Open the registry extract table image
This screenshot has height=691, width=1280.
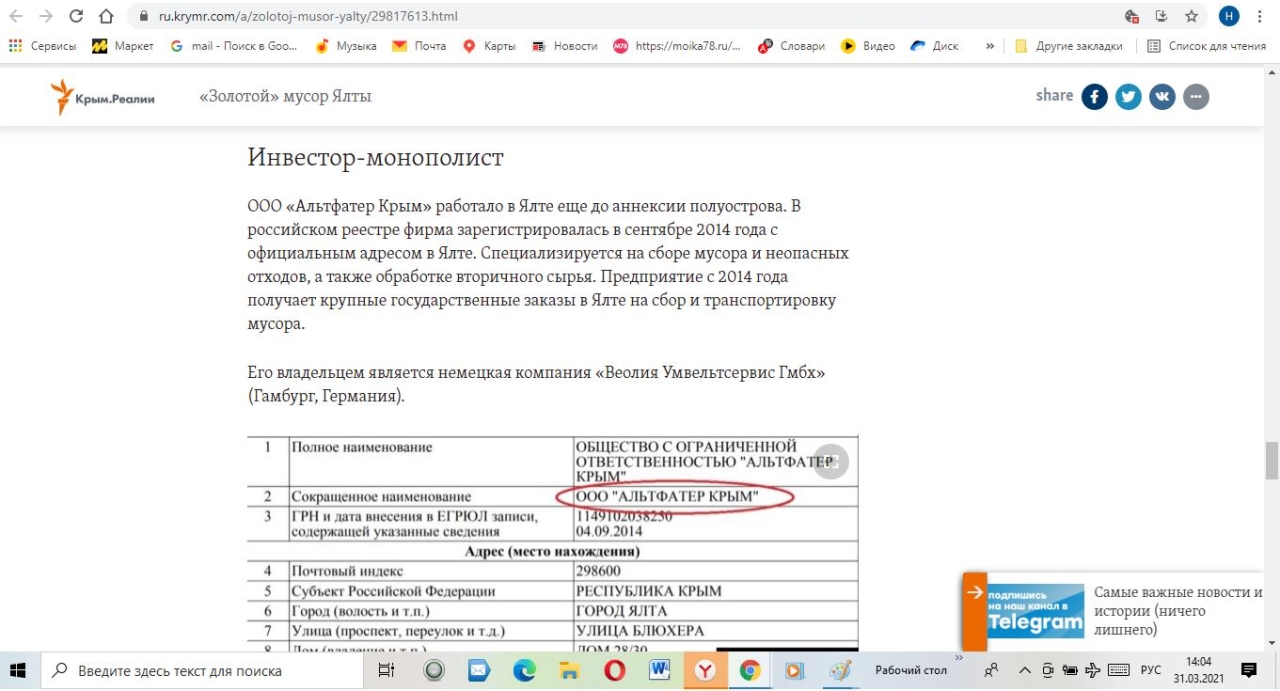pyautogui.click(x=553, y=544)
